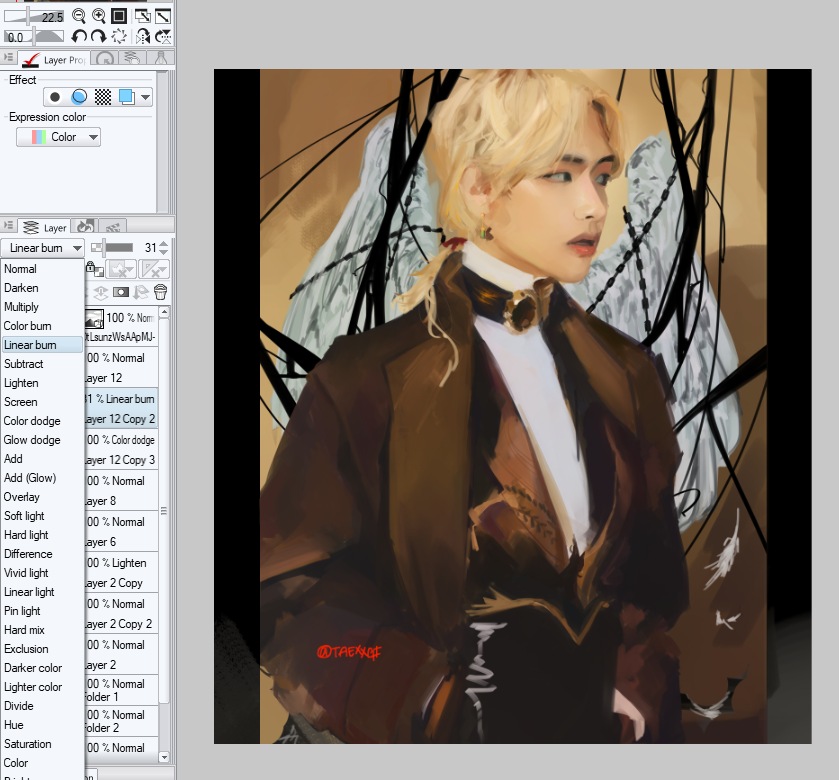Choose Hard mix blending mode
The width and height of the screenshot is (839, 780).
coord(42,630)
